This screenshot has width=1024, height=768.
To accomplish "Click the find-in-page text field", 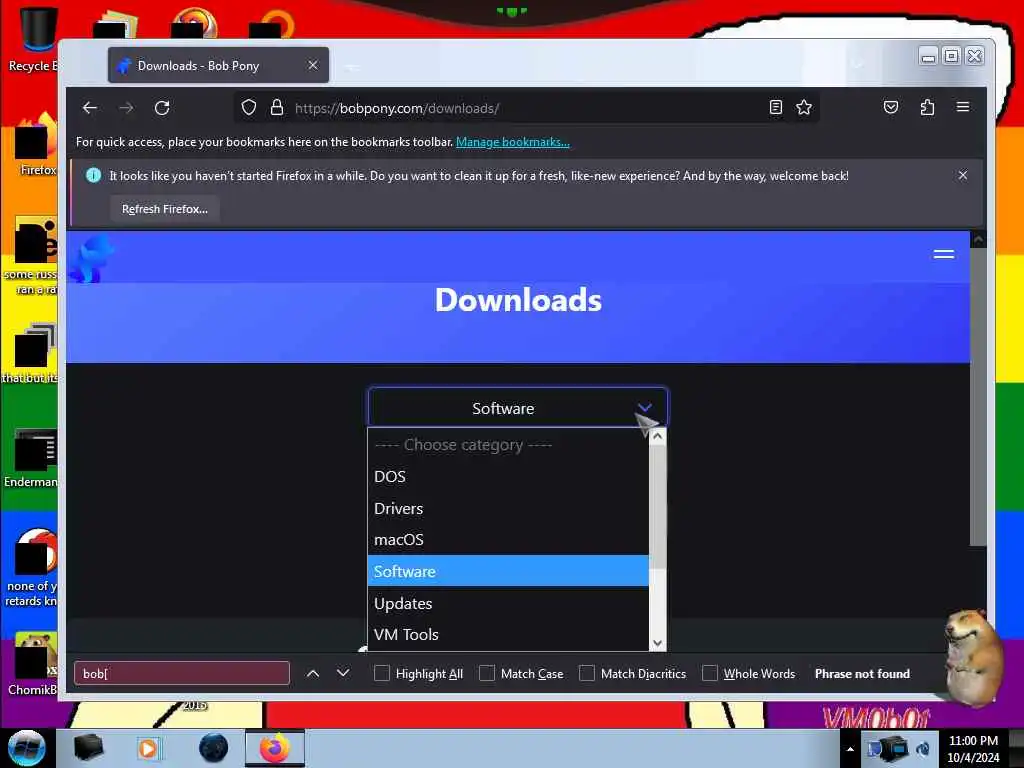I will tap(182, 673).
